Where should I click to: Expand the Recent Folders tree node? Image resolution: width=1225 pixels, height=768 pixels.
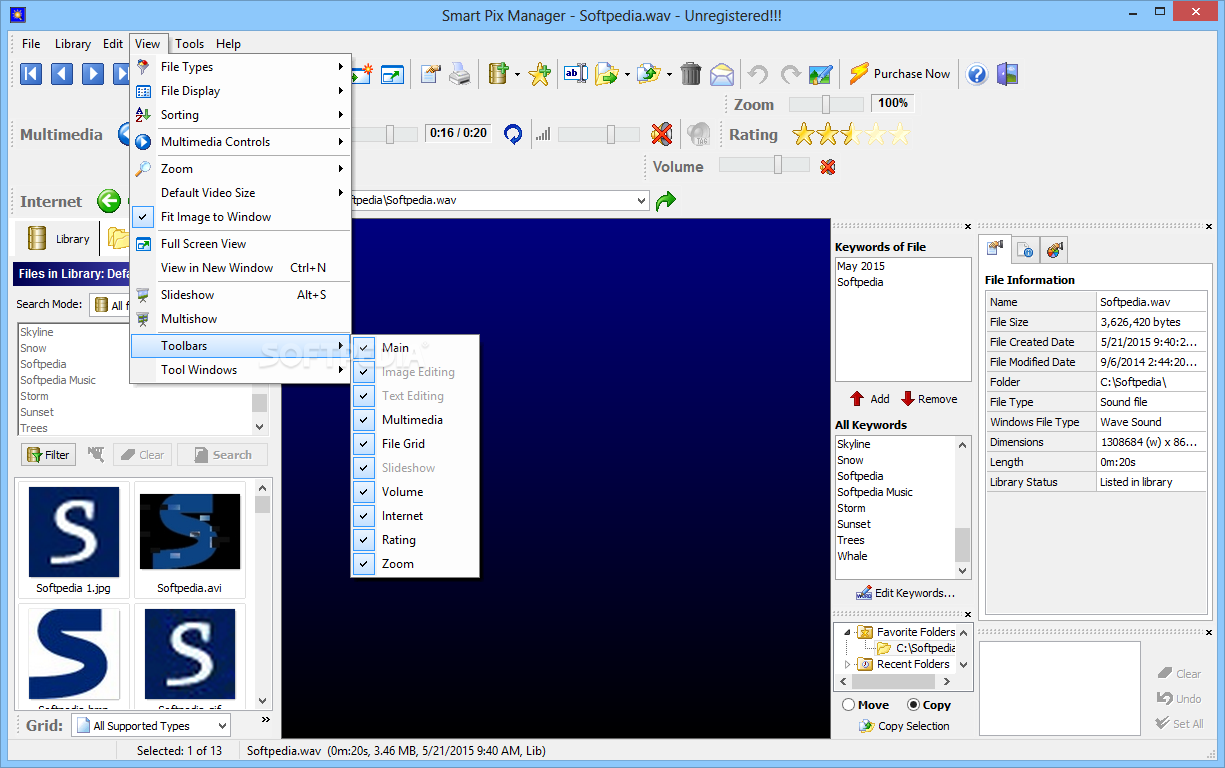(848, 664)
